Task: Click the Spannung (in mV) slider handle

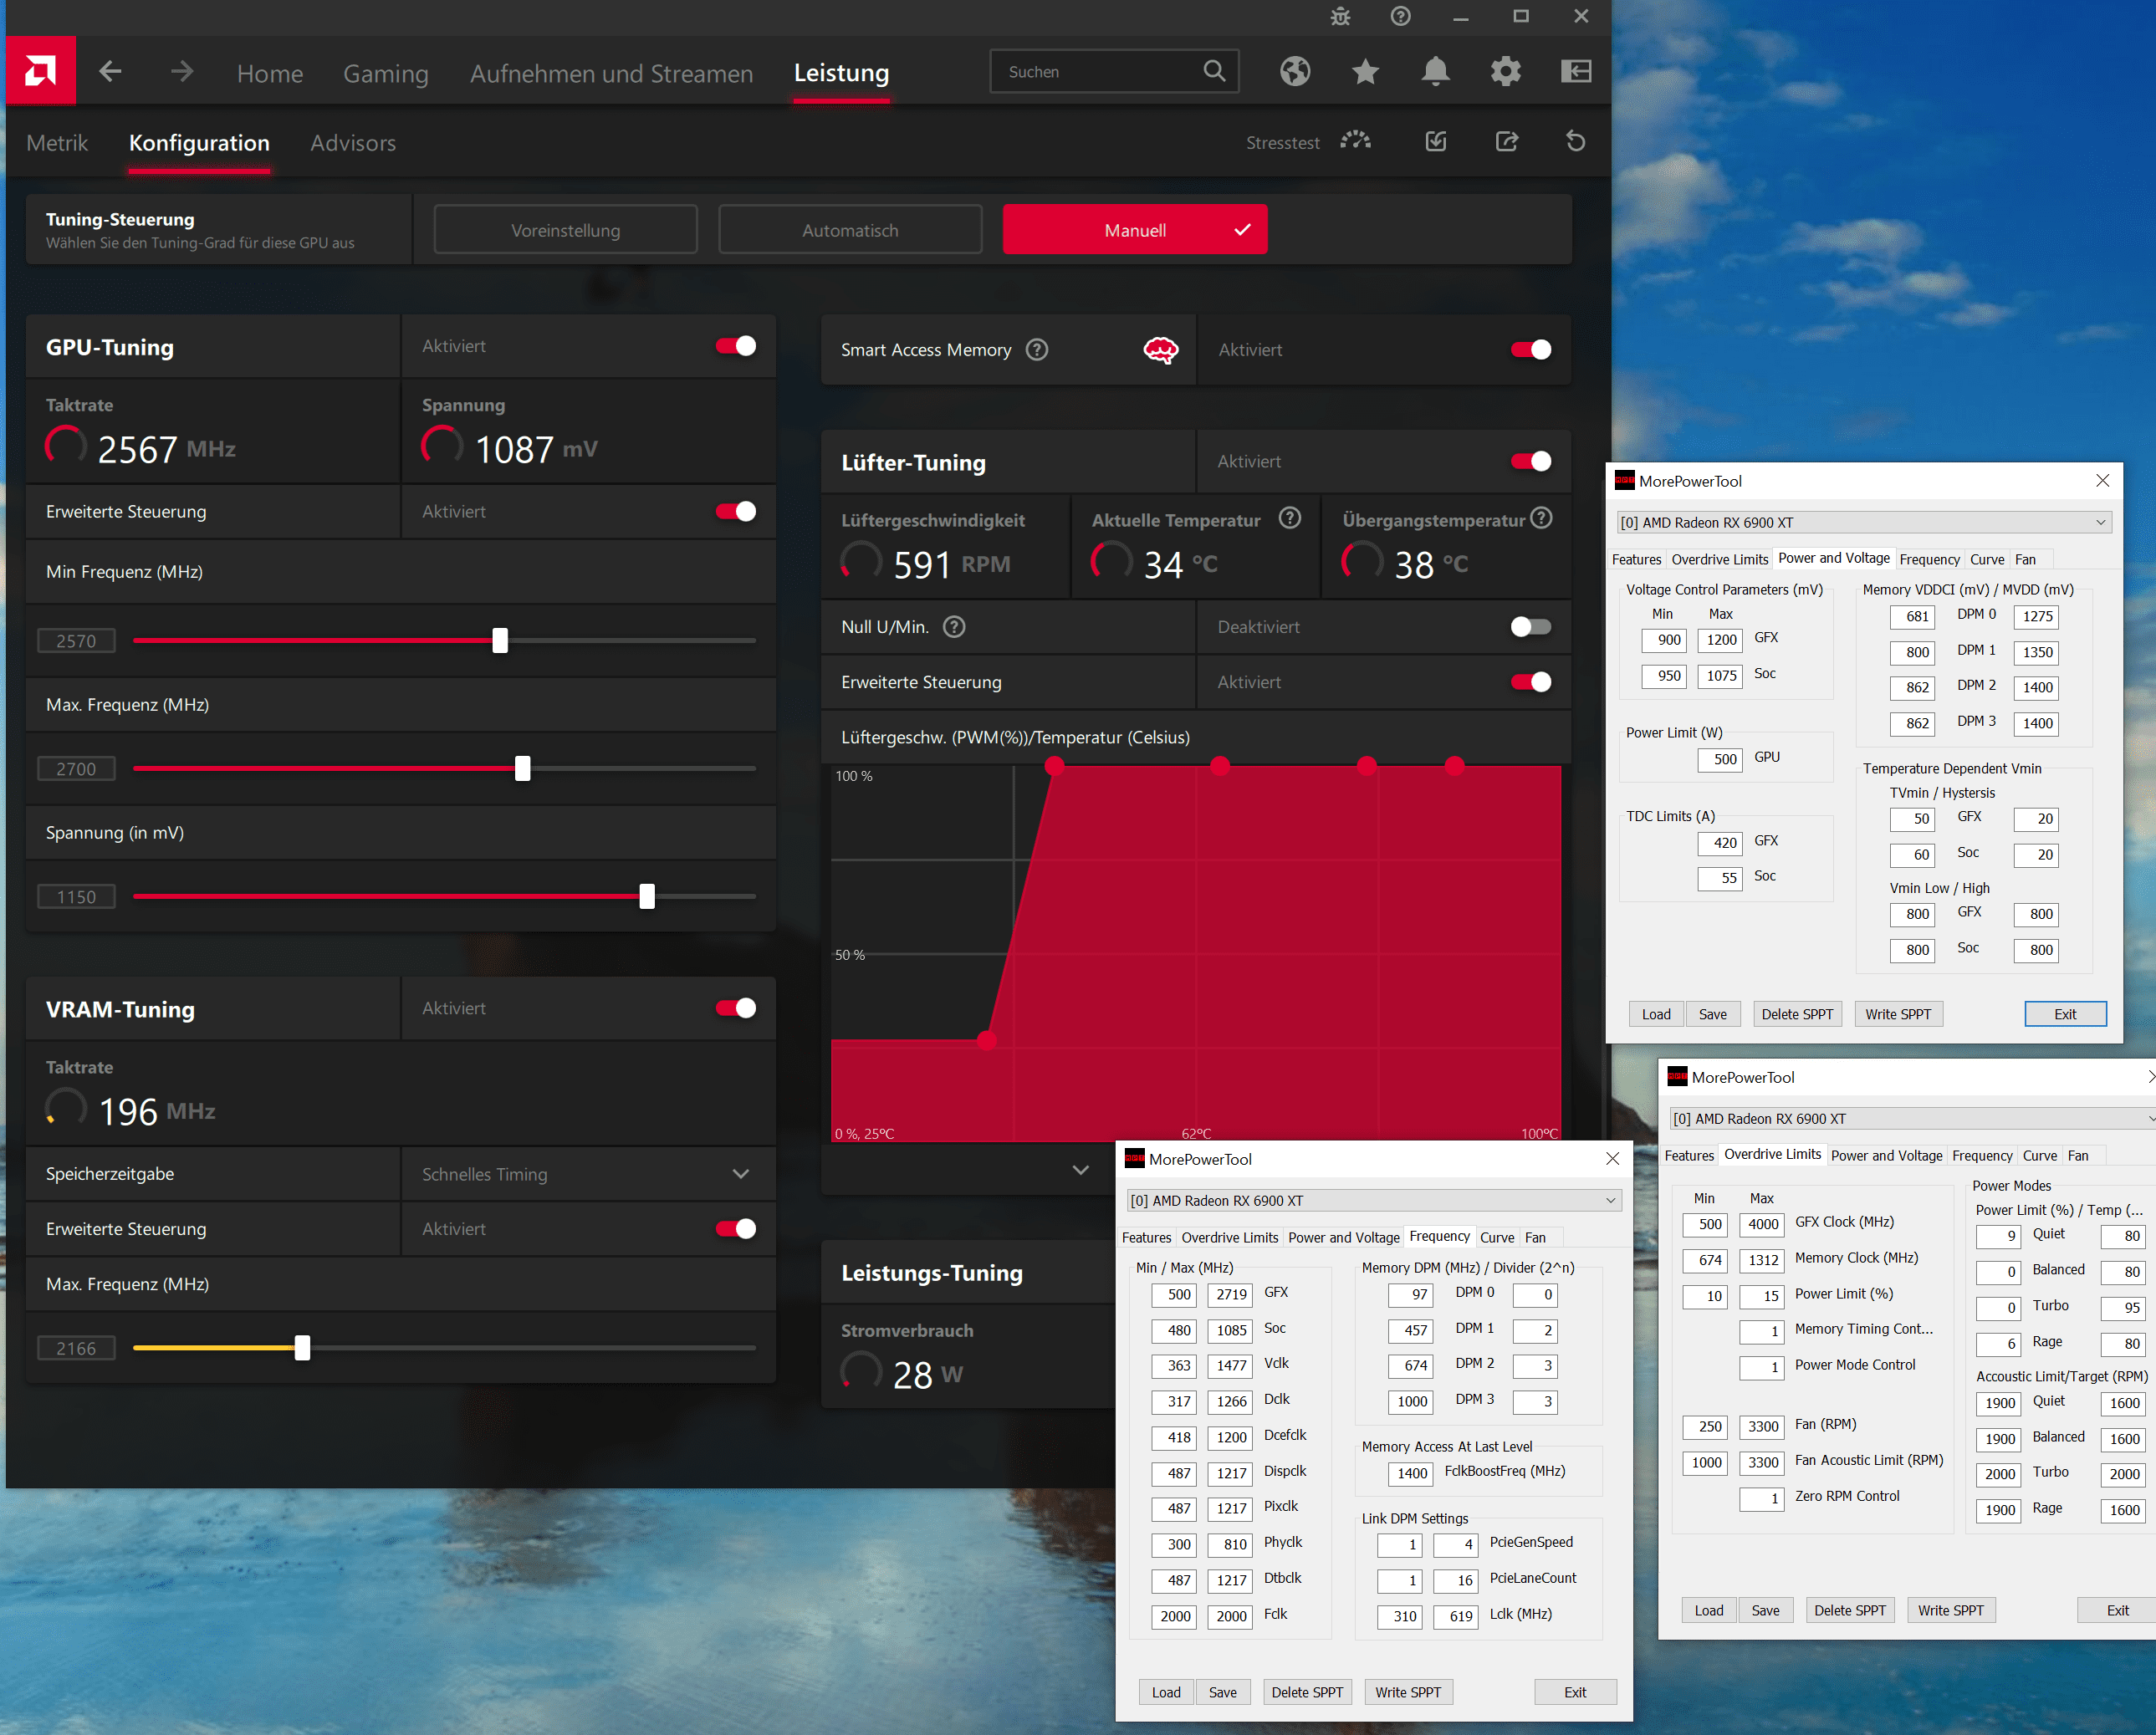Action: pos(647,896)
